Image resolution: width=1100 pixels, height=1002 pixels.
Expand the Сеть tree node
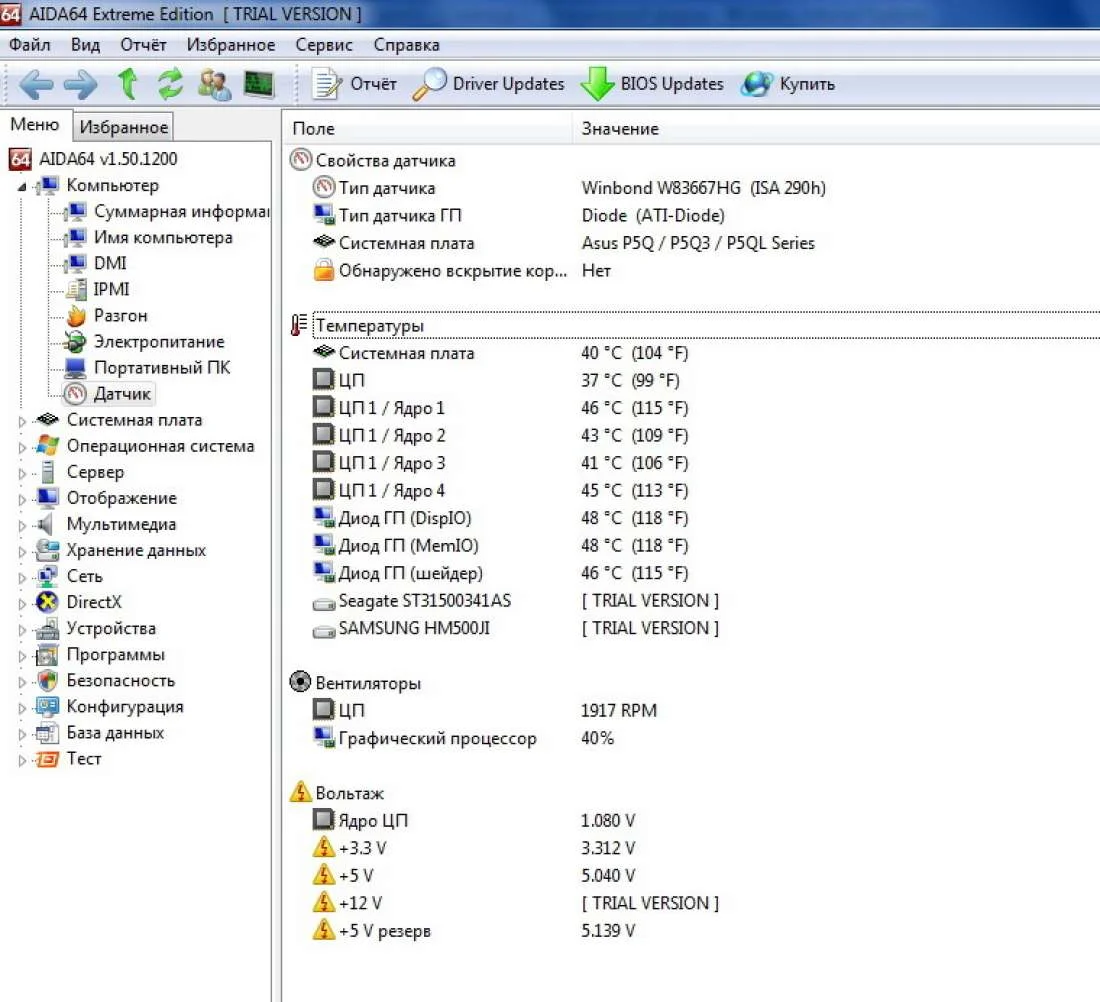(22, 577)
